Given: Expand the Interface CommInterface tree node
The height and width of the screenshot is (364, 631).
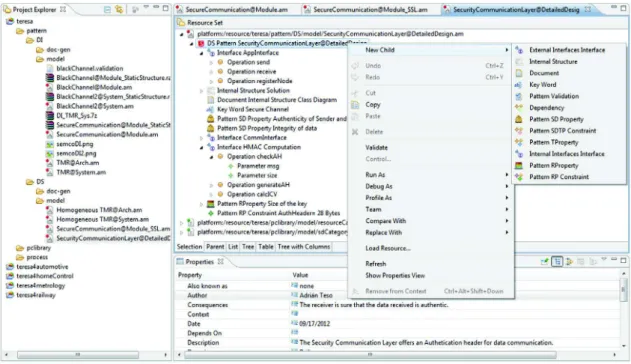Looking at the screenshot, I should click(202, 138).
